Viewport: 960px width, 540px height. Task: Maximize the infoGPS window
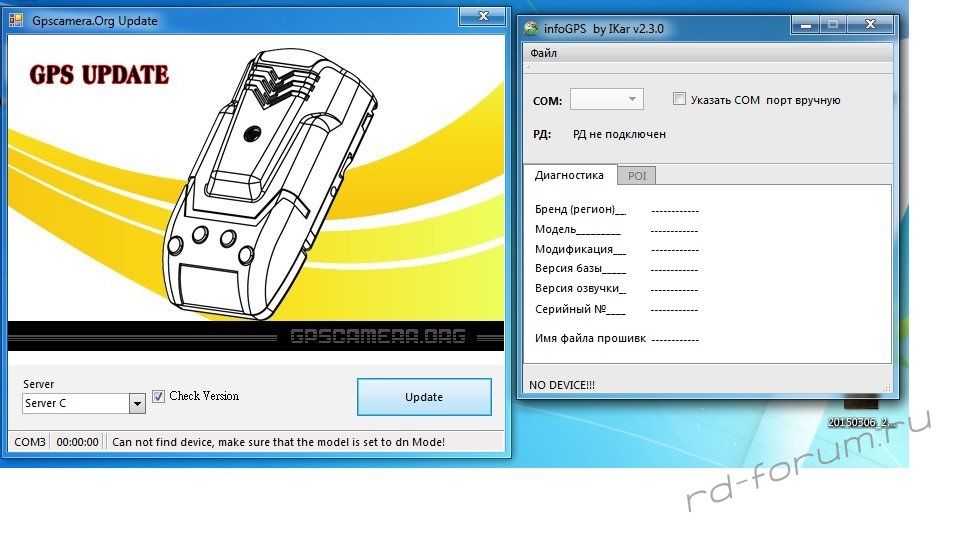pyautogui.click(x=832, y=25)
